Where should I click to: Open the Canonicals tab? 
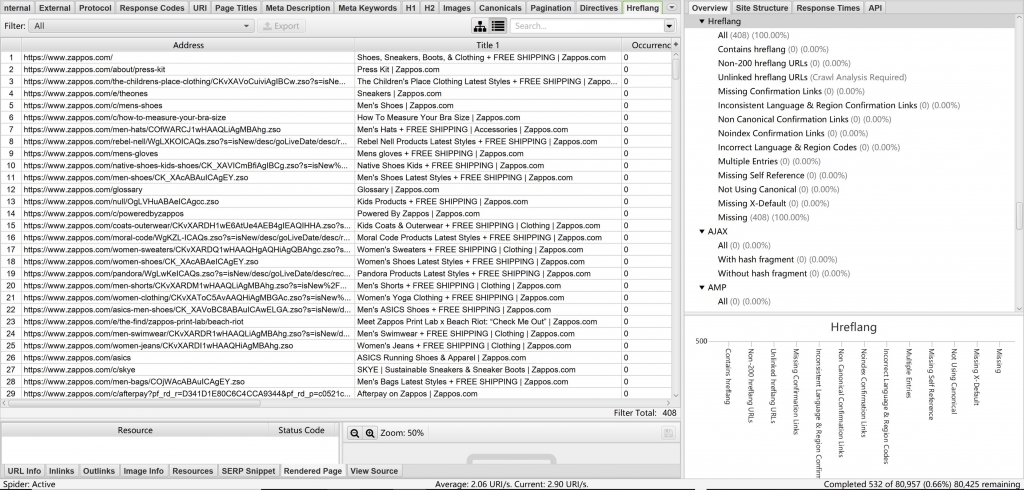[500, 8]
